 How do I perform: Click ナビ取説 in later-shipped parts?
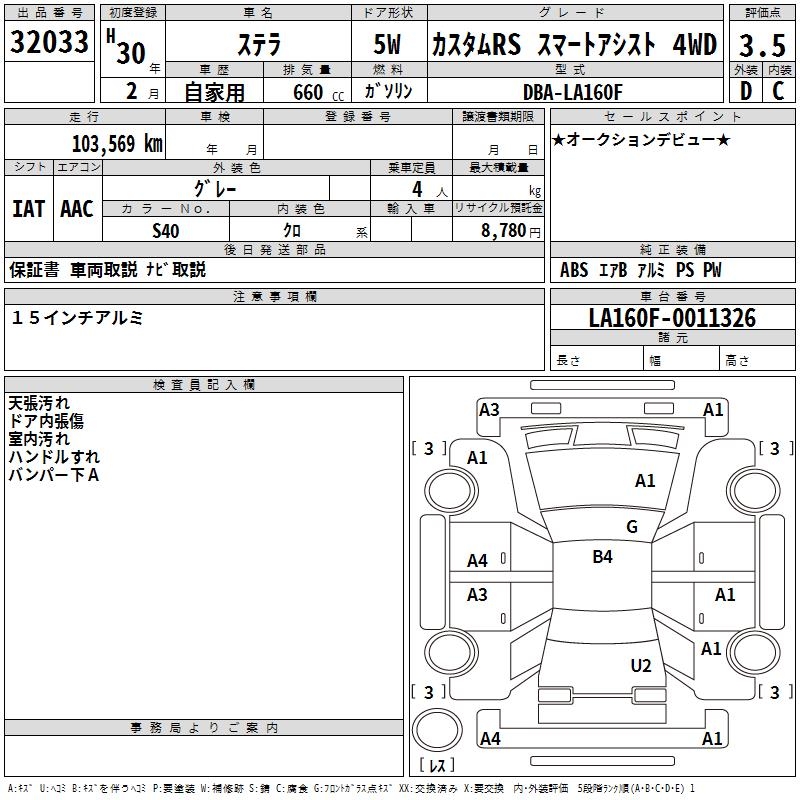click(x=176, y=270)
